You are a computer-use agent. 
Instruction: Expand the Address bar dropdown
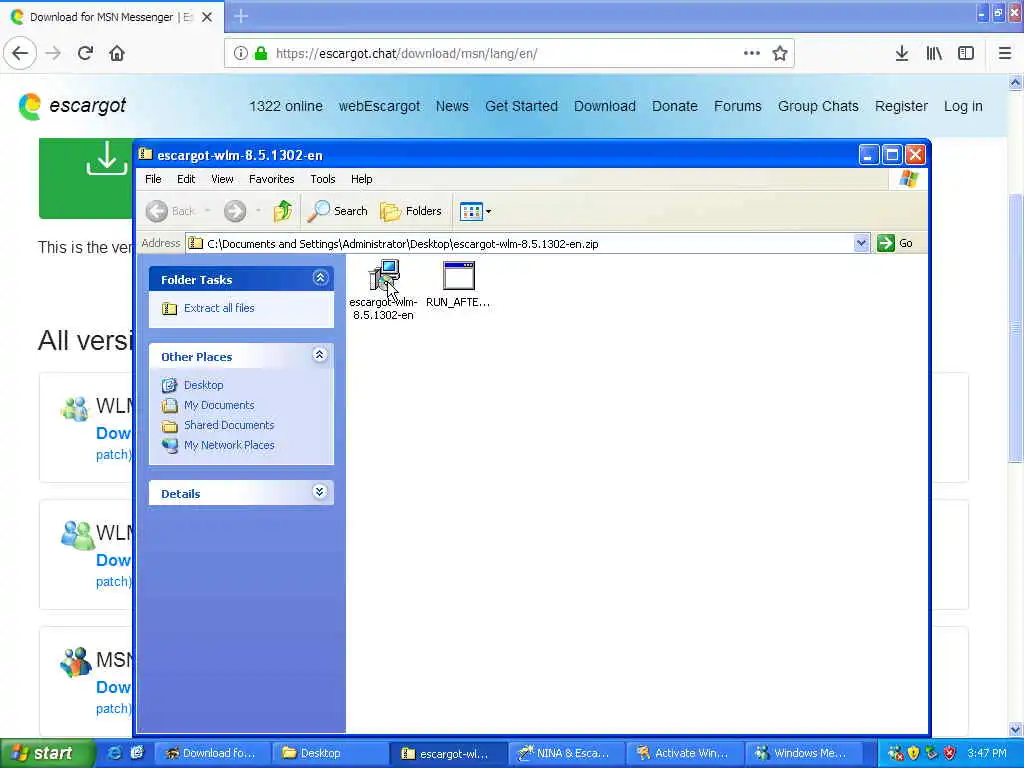point(861,244)
